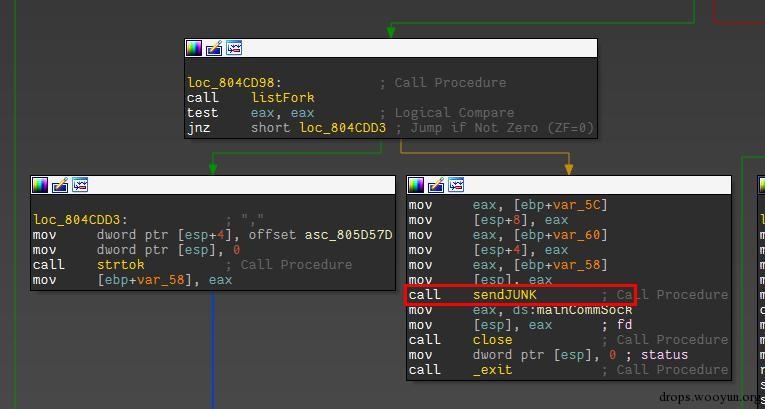
Task: Click the edit pencil icon on loc_804CD98 block
Action: tap(214, 48)
